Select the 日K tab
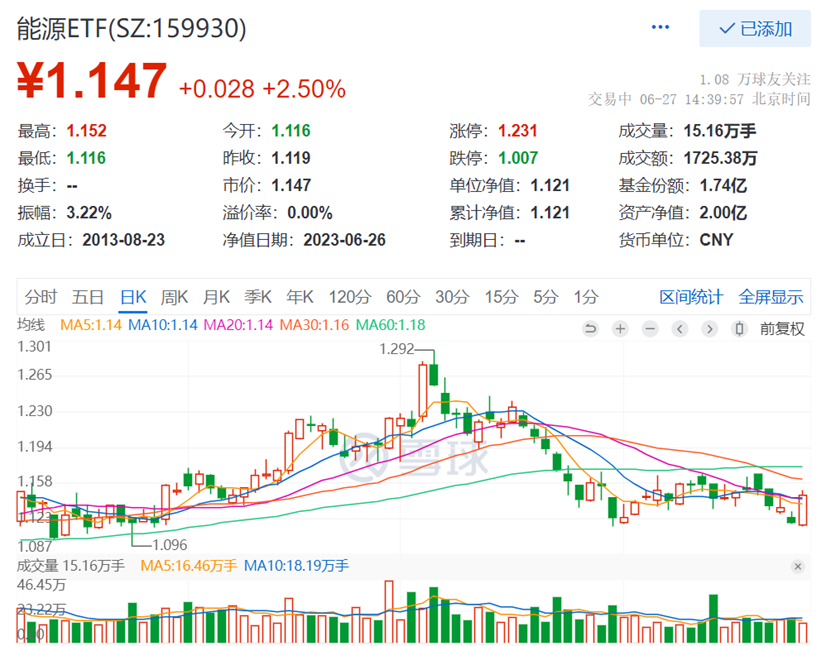This screenshot has width=831, height=646. pos(133,297)
